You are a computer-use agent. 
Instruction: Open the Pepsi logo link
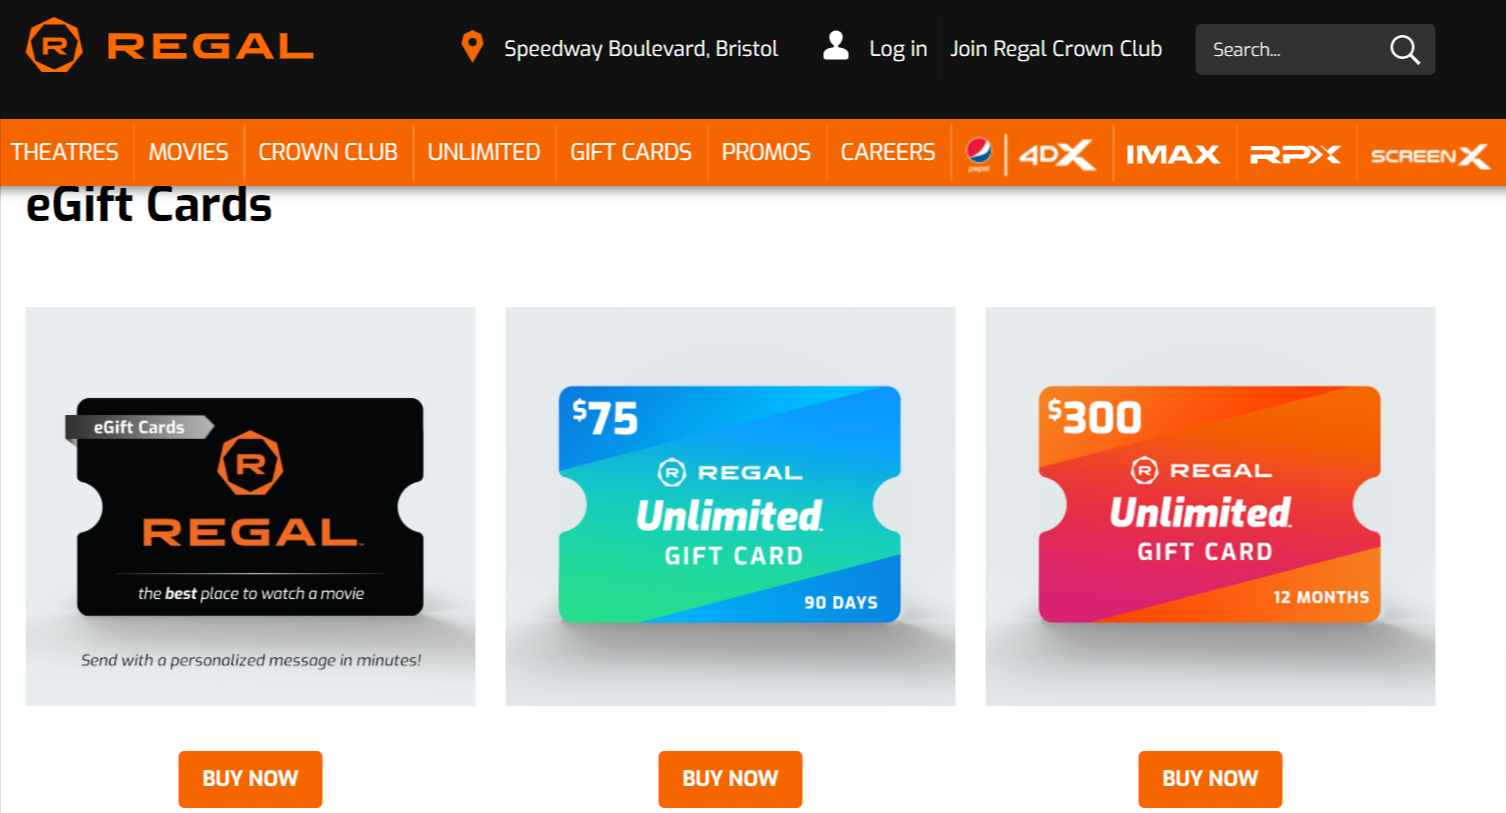pos(979,153)
